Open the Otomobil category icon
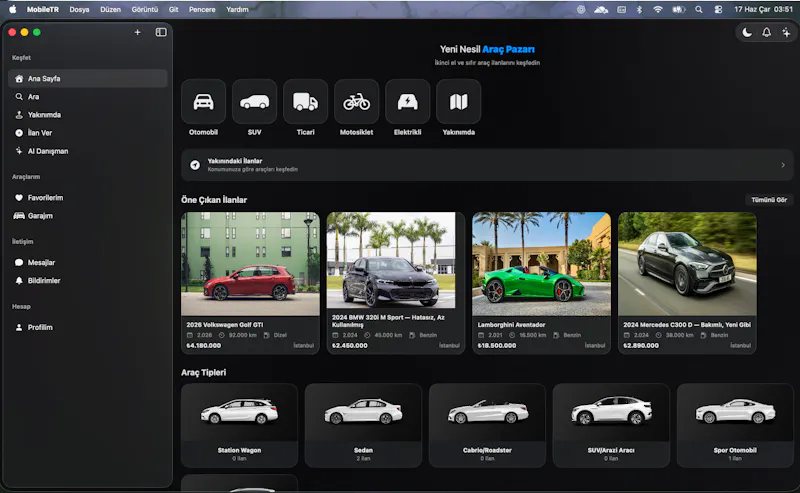This screenshot has height=493, width=800. click(x=203, y=102)
